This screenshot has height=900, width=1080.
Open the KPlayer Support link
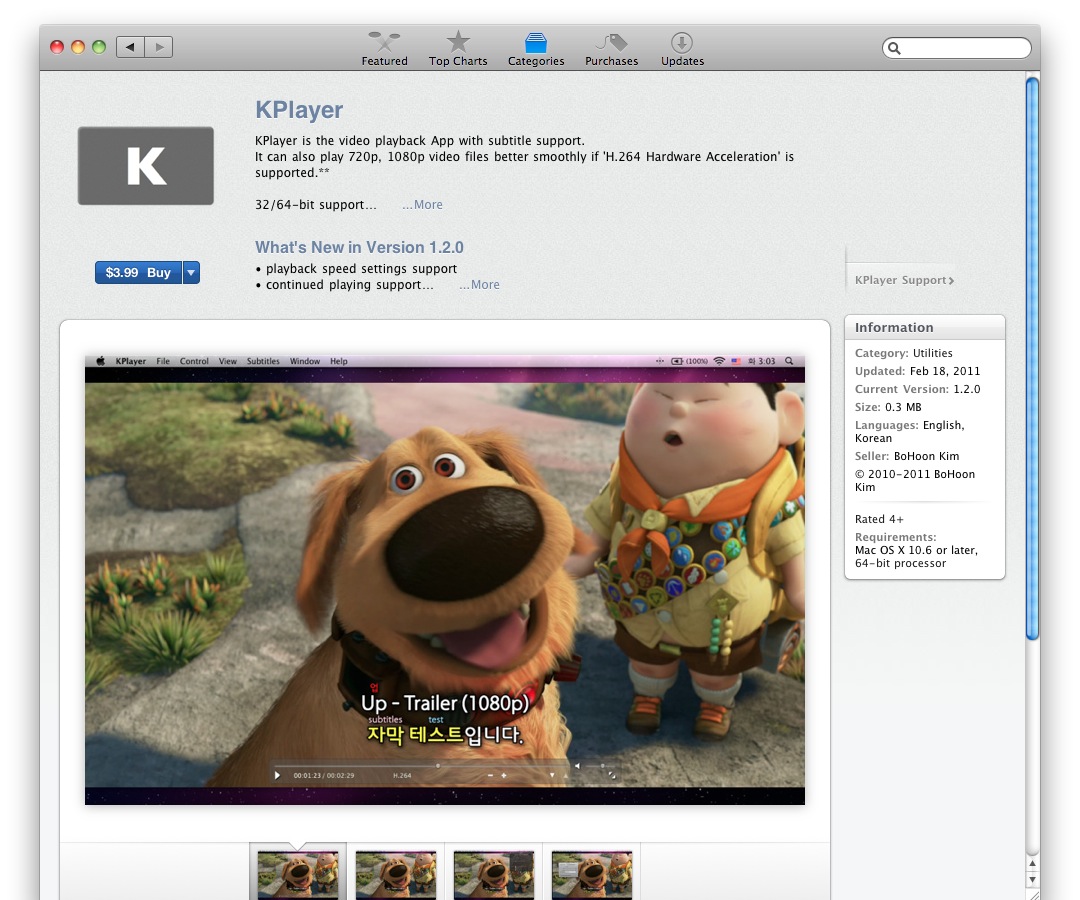pyautogui.click(x=904, y=281)
